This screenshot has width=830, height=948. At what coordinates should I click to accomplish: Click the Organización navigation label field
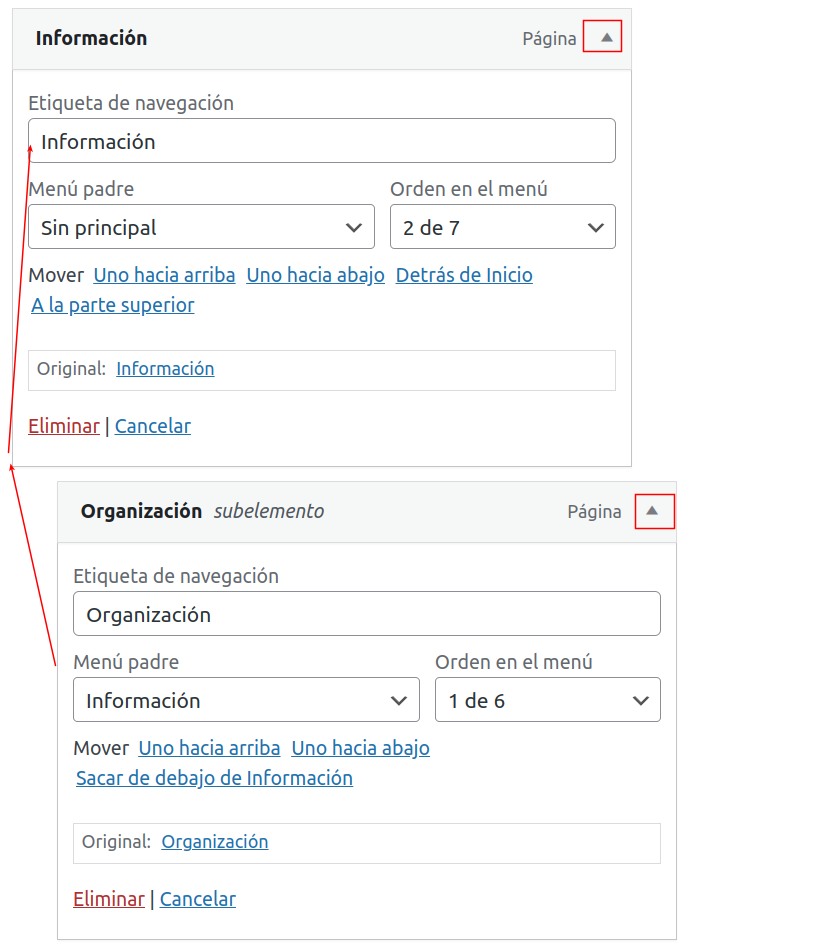pos(366,615)
